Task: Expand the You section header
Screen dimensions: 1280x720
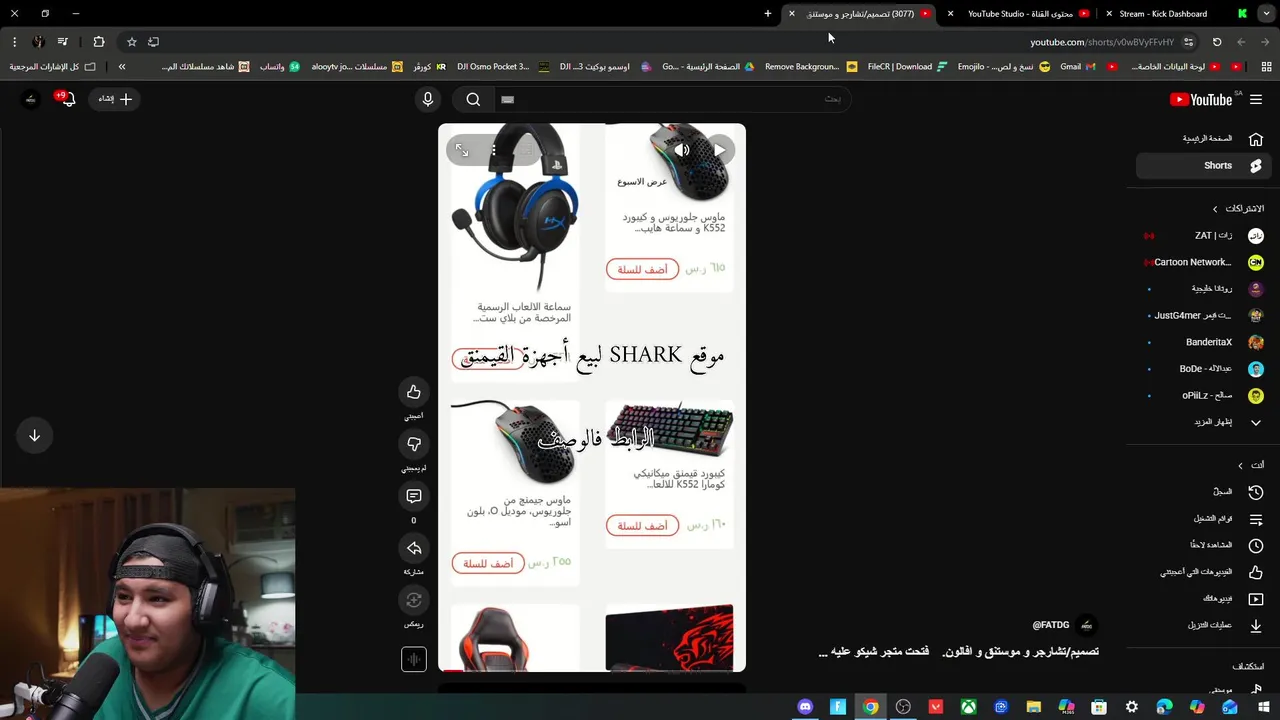Action: tap(1250, 465)
